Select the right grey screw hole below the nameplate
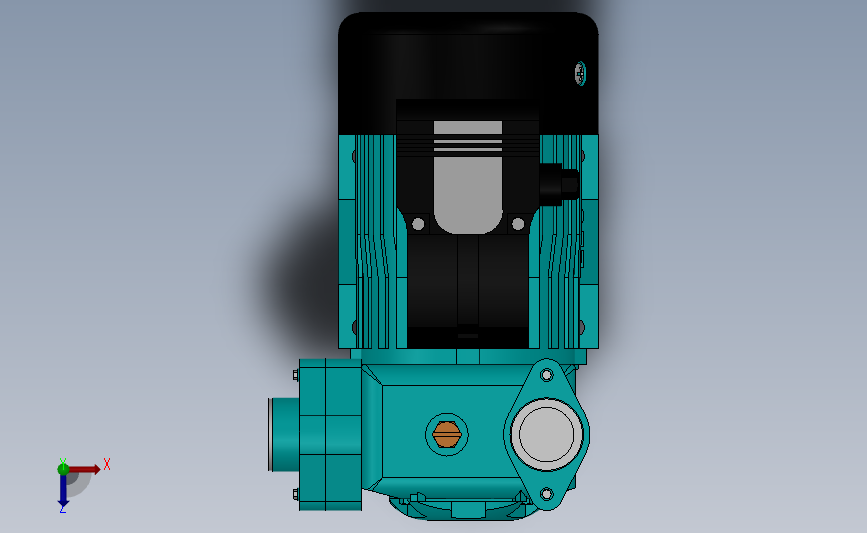The image size is (867, 533). point(518,224)
